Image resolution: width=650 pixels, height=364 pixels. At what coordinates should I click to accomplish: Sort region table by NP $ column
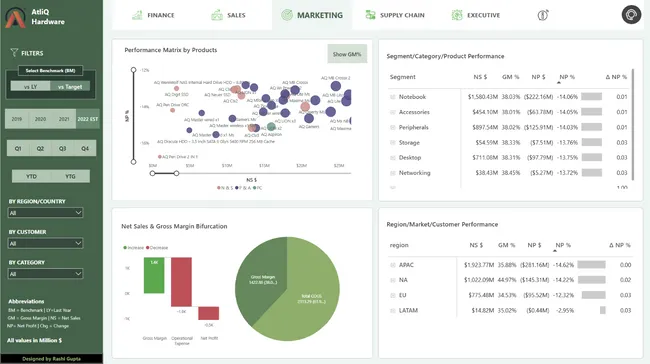534,245
